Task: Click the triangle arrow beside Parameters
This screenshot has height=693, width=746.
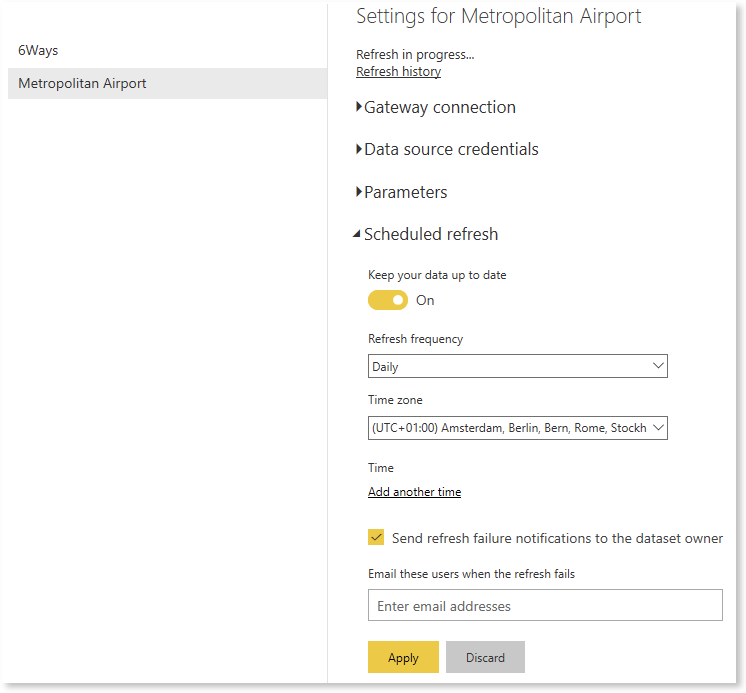Action: click(x=359, y=192)
